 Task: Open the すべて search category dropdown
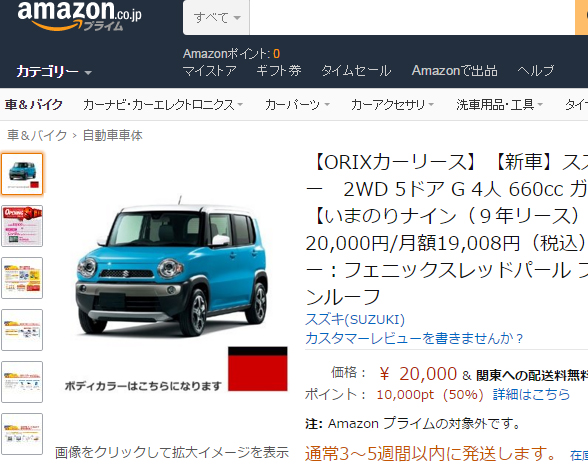tap(216, 18)
